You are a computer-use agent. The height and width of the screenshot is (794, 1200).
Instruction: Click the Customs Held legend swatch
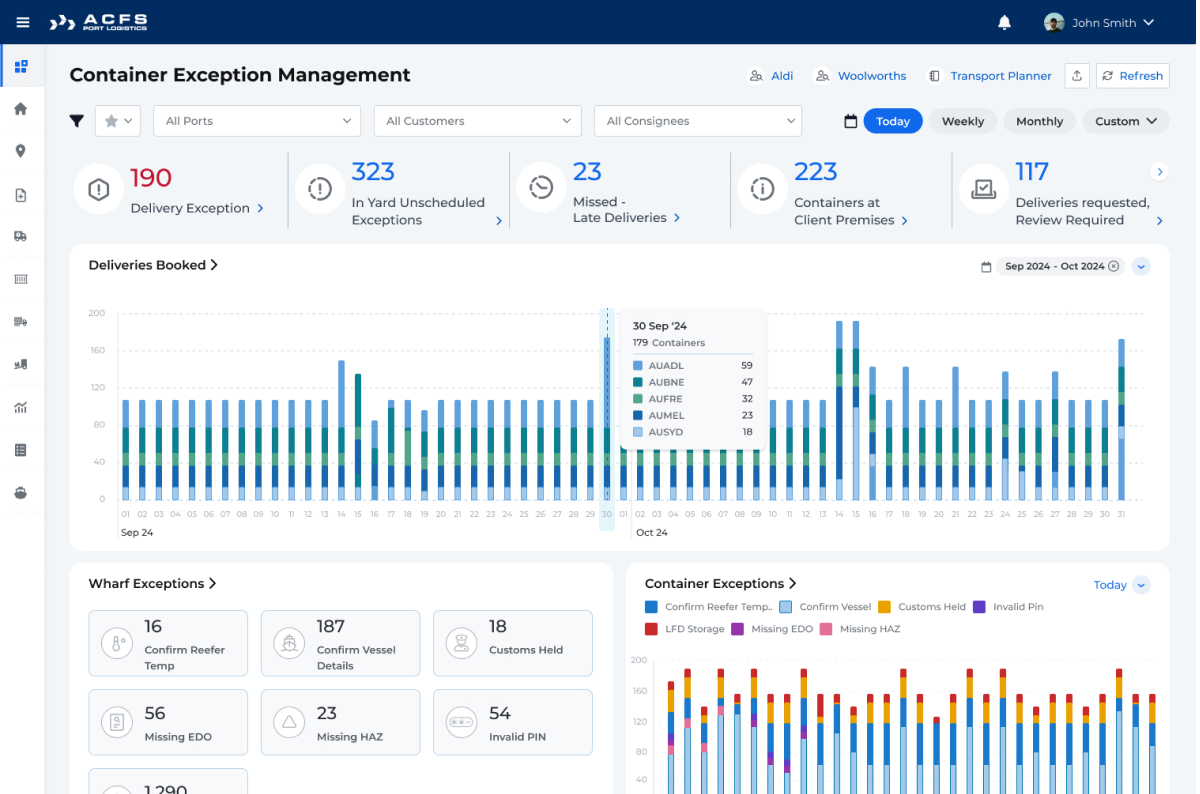[884, 607]
